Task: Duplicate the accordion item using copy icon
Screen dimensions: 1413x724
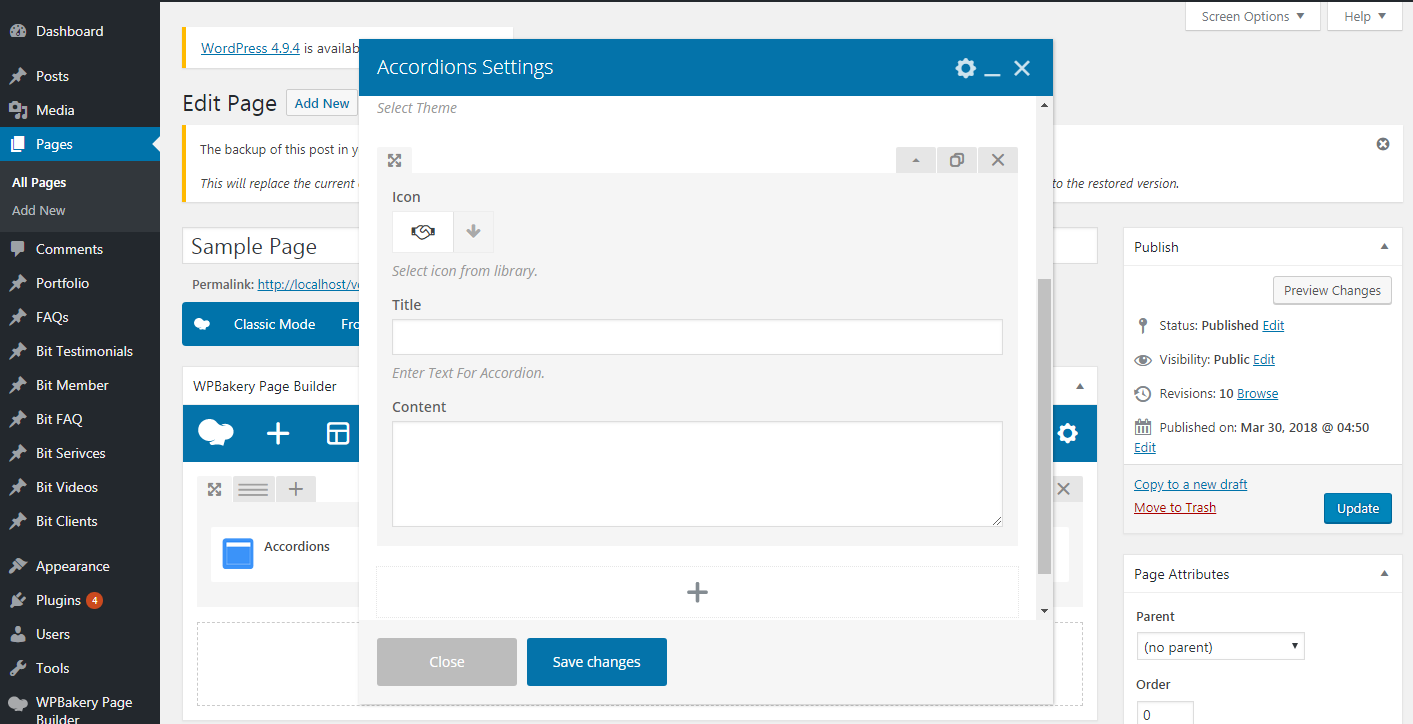Action: pos(957,160)
